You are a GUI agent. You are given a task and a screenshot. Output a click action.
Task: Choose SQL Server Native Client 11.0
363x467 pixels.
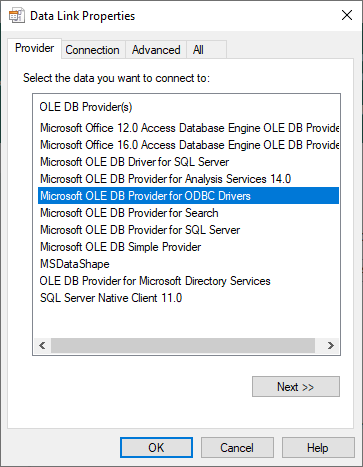pos(189,298)
